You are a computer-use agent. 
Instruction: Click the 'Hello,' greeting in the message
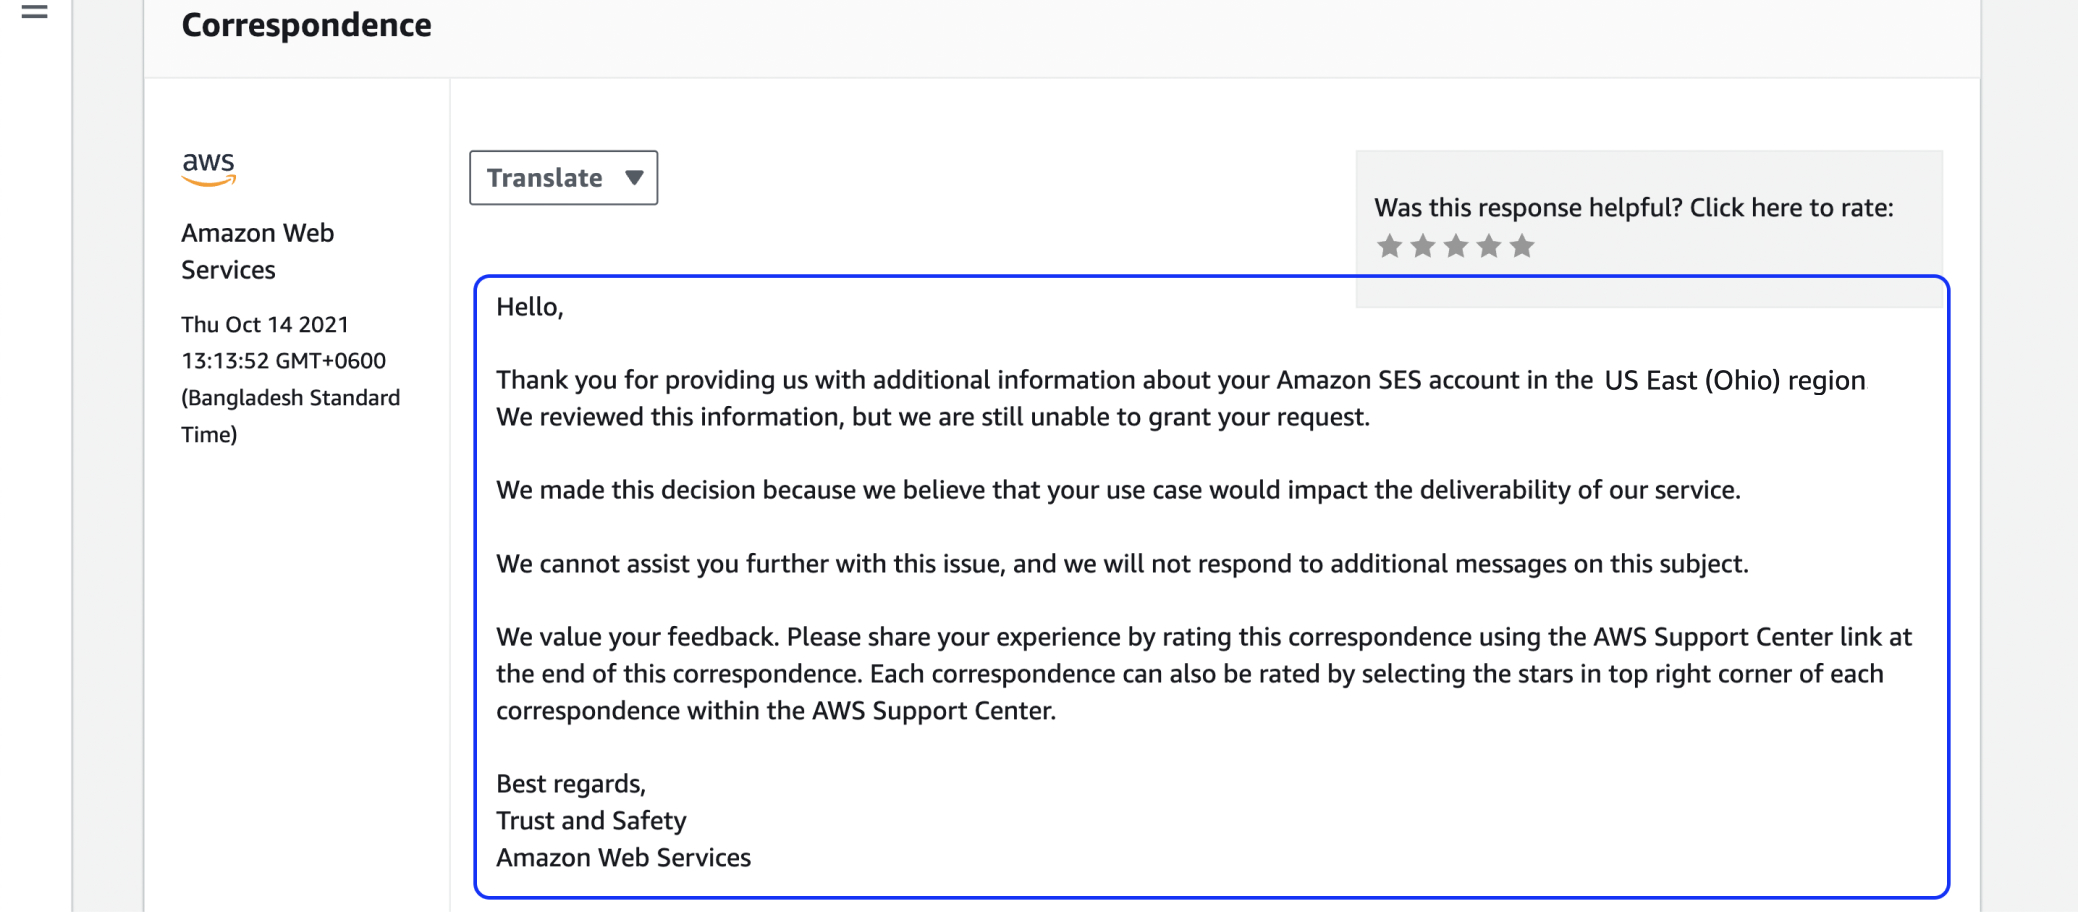530,307
